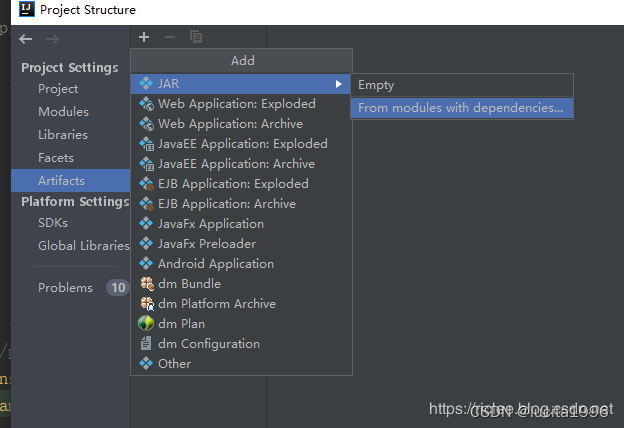Choose Web Application: Exploded entry
Viewport: 624px width, 428px height.
tap(241, 104)
